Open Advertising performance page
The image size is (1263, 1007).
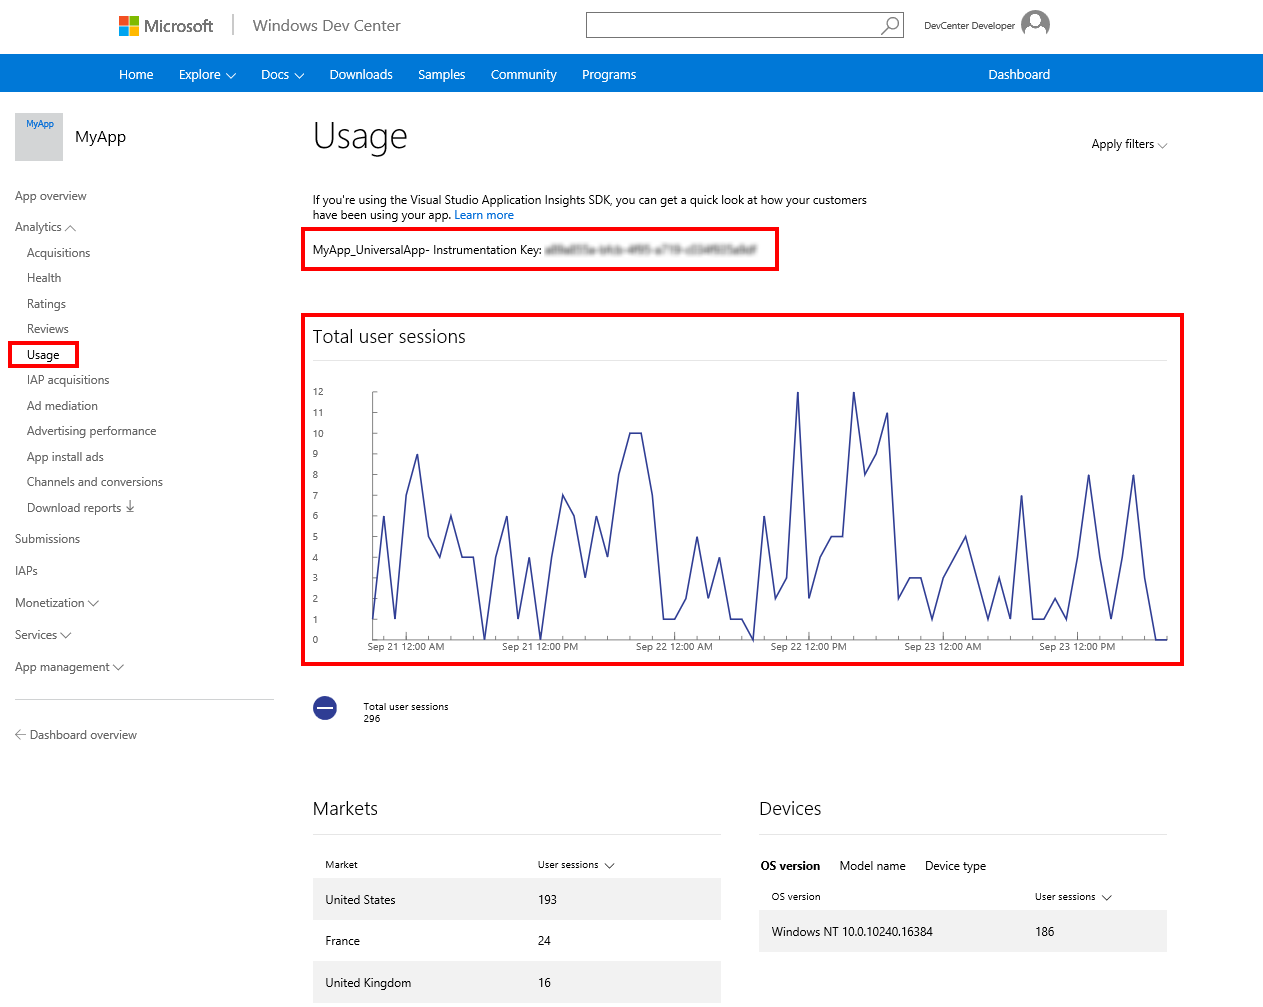tap(92, 431)
